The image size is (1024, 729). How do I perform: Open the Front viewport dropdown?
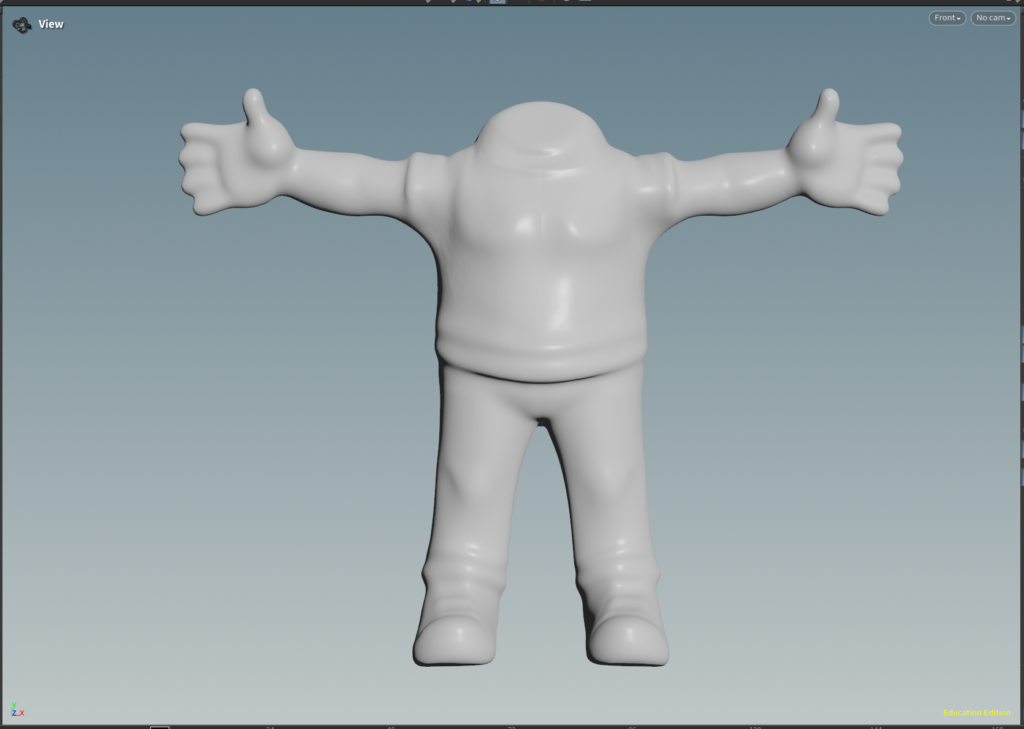tap(946, 18)
